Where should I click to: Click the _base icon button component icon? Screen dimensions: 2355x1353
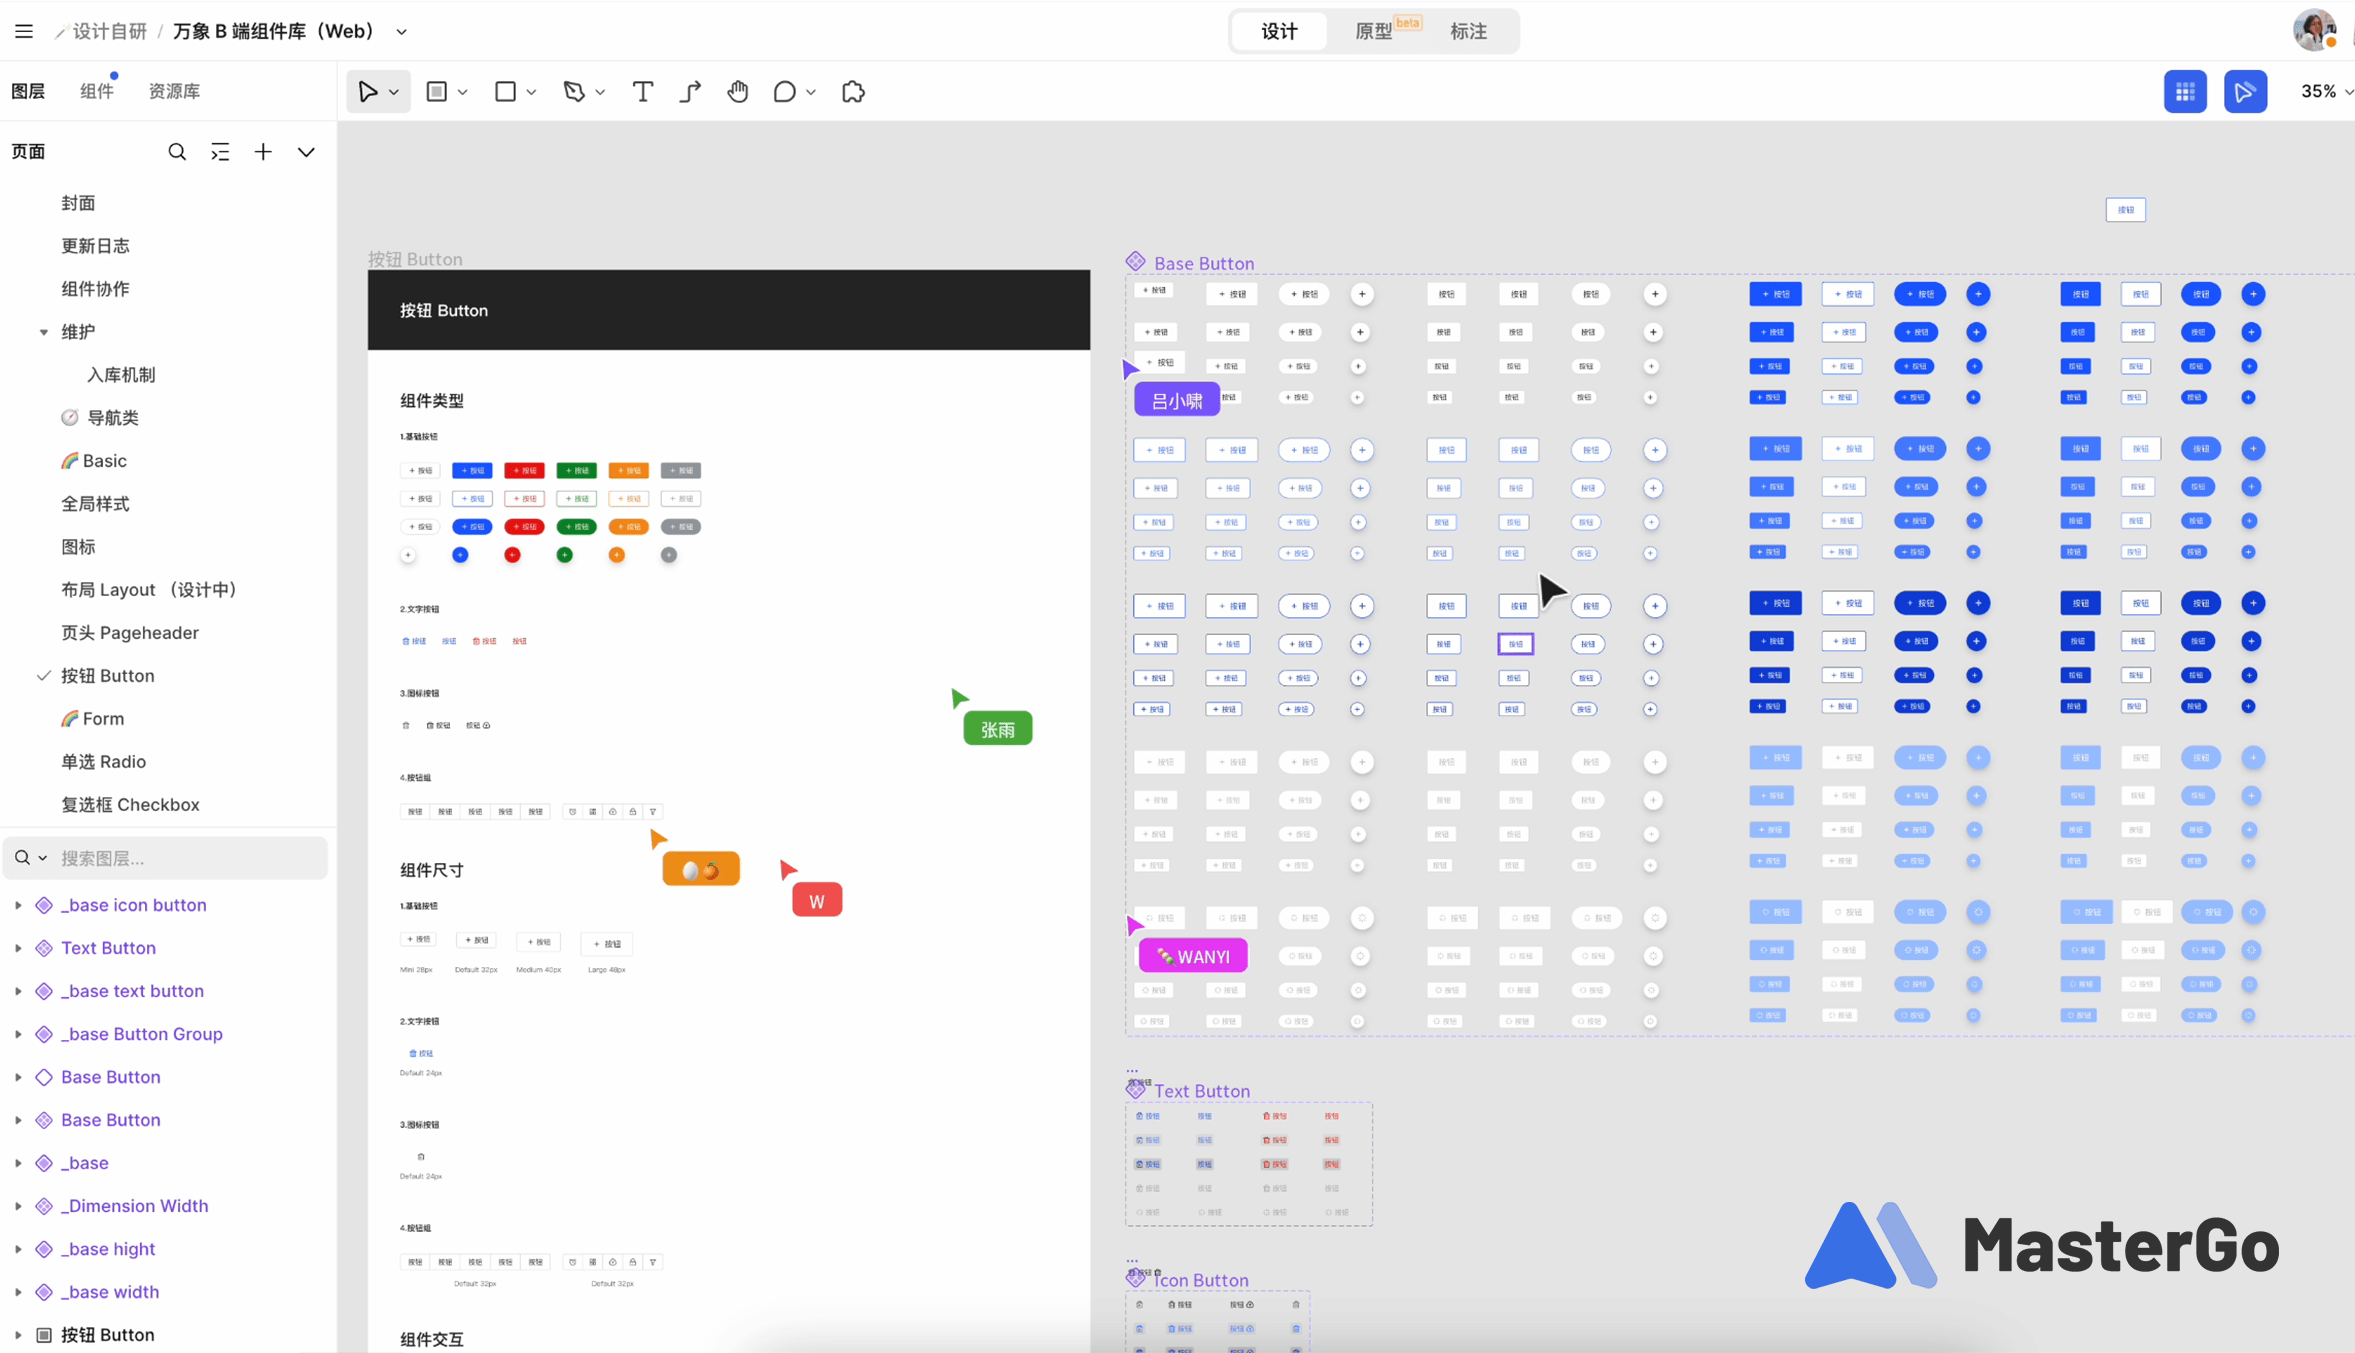coord(44,905)
